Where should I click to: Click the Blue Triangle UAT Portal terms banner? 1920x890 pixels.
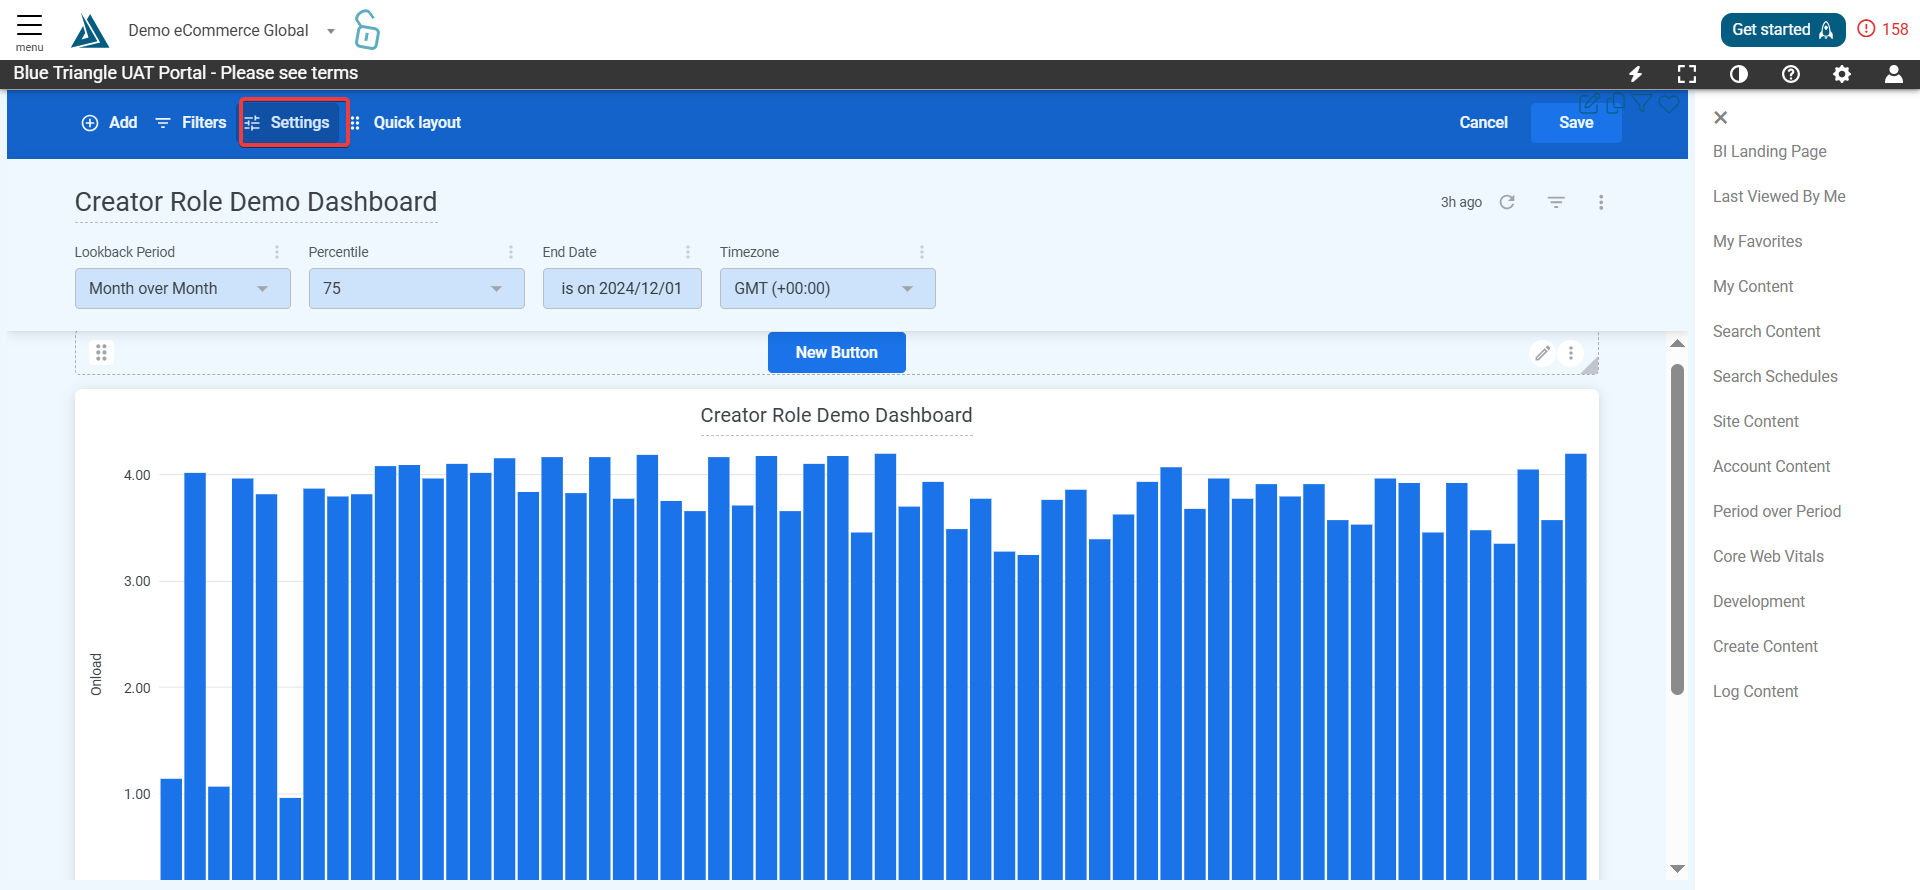pyautogui.click(x=185, y=73)
